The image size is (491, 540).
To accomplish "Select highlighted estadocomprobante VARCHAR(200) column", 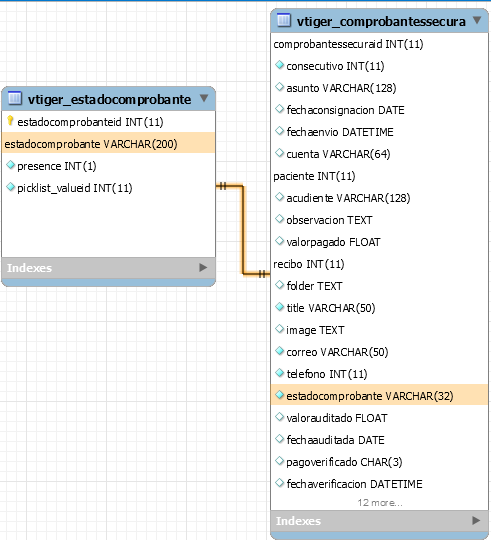I will 108,144.
